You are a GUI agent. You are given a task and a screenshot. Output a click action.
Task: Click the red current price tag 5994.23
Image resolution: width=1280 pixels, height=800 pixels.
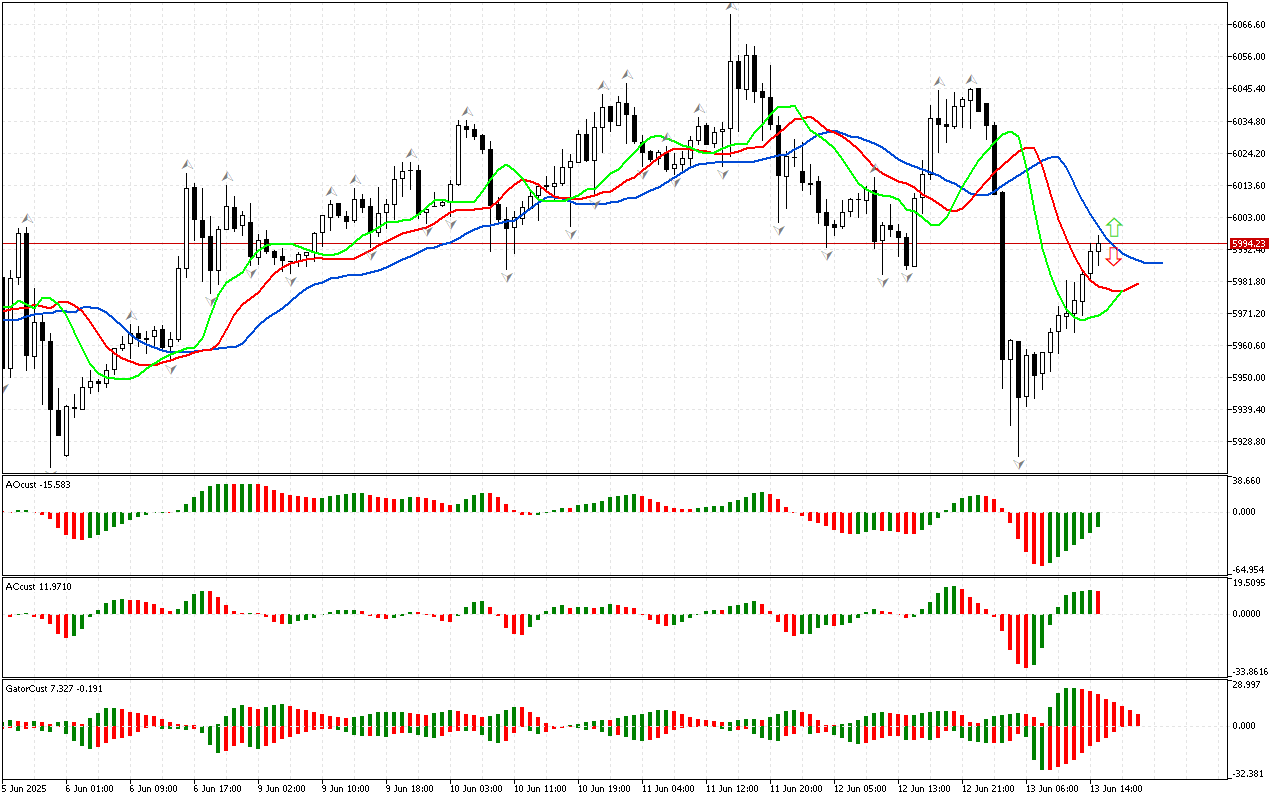[x=1250, y=243]
